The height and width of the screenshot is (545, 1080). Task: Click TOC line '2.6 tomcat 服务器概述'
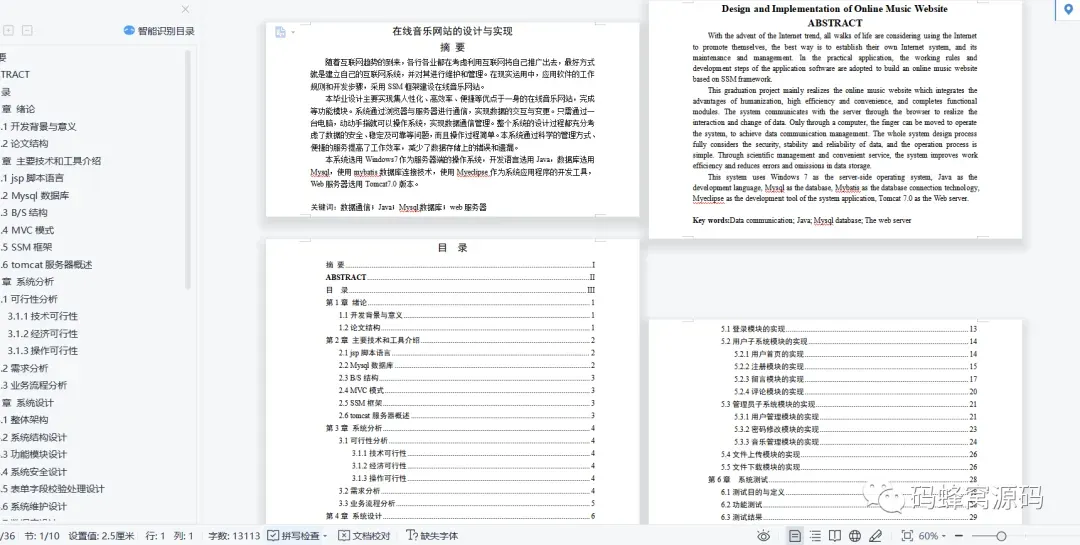tap(466, 415)
